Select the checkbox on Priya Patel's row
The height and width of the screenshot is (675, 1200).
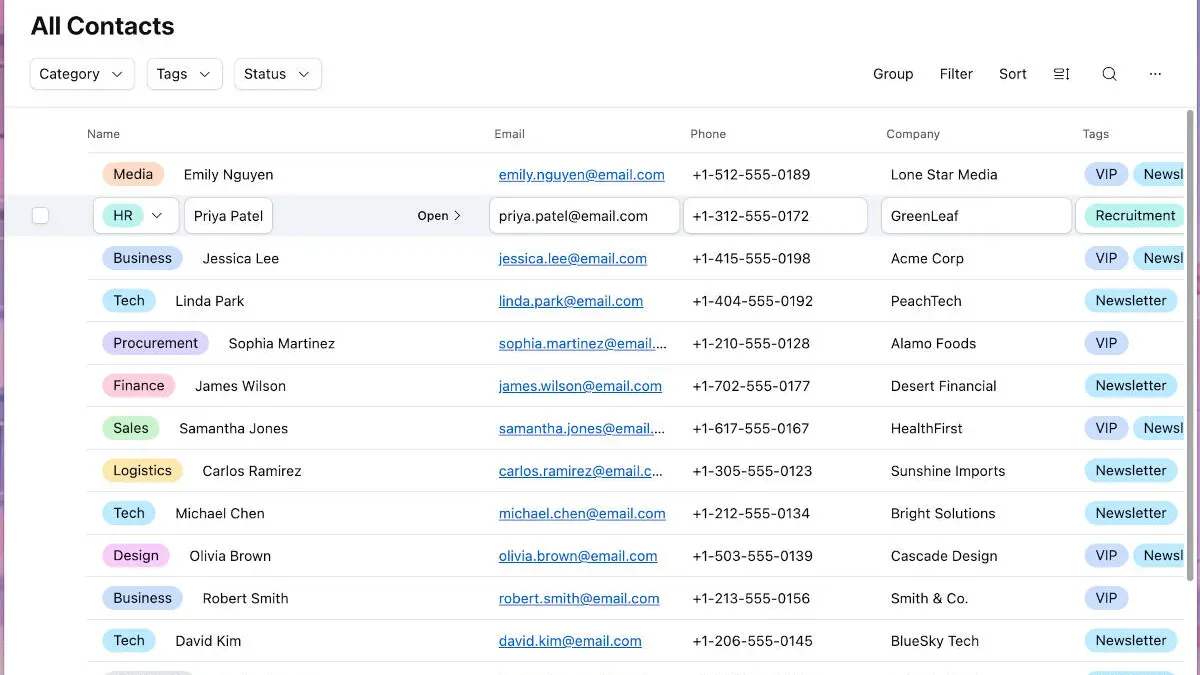[x=40, y=215]
